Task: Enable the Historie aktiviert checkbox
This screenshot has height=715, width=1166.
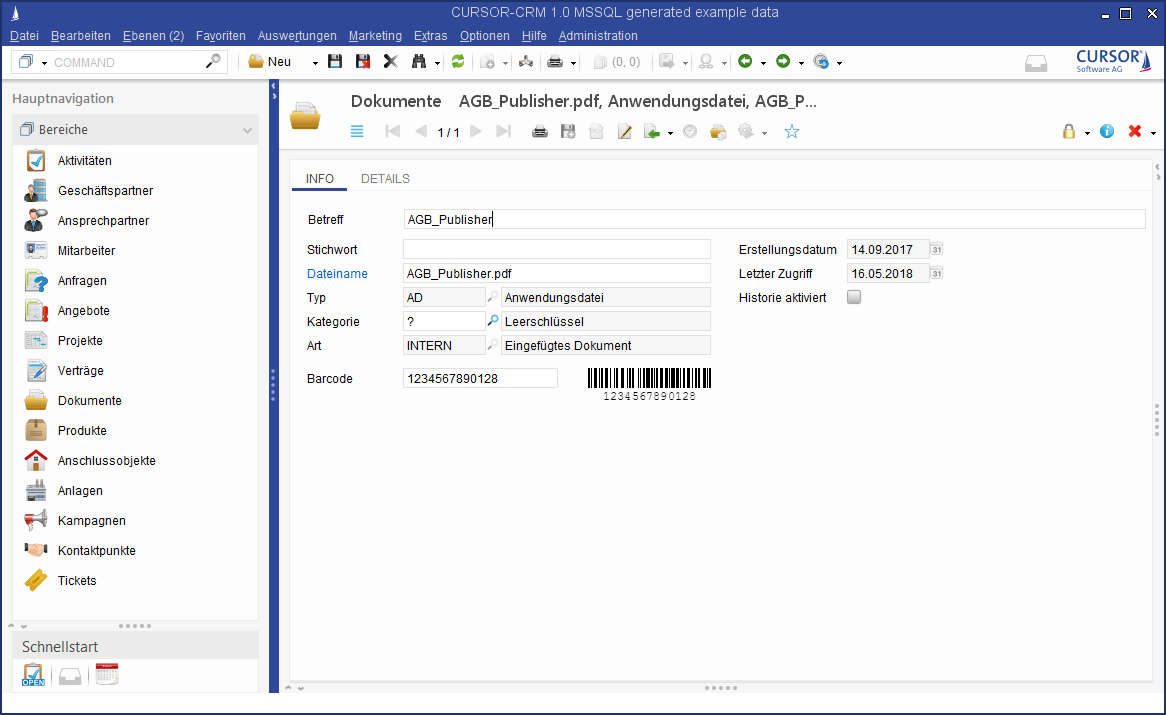Action: point(854,297)
